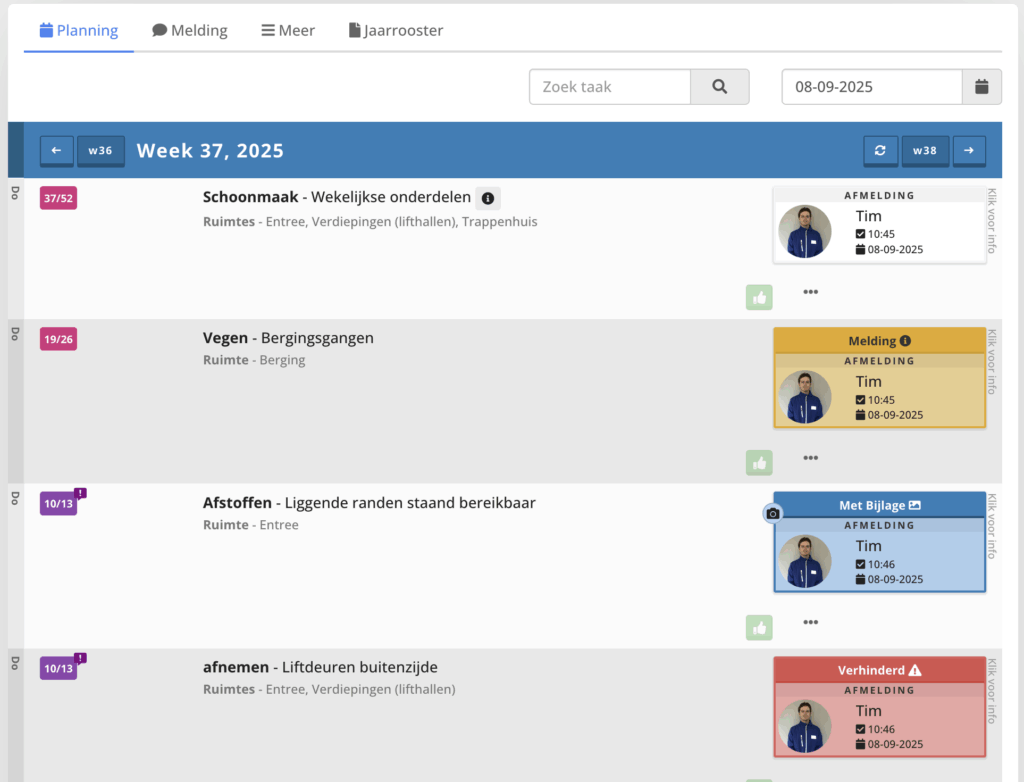Approve the Vegen task with thumbs-up
Viewport: 1024px width, 782px height.
coord(759,462)
